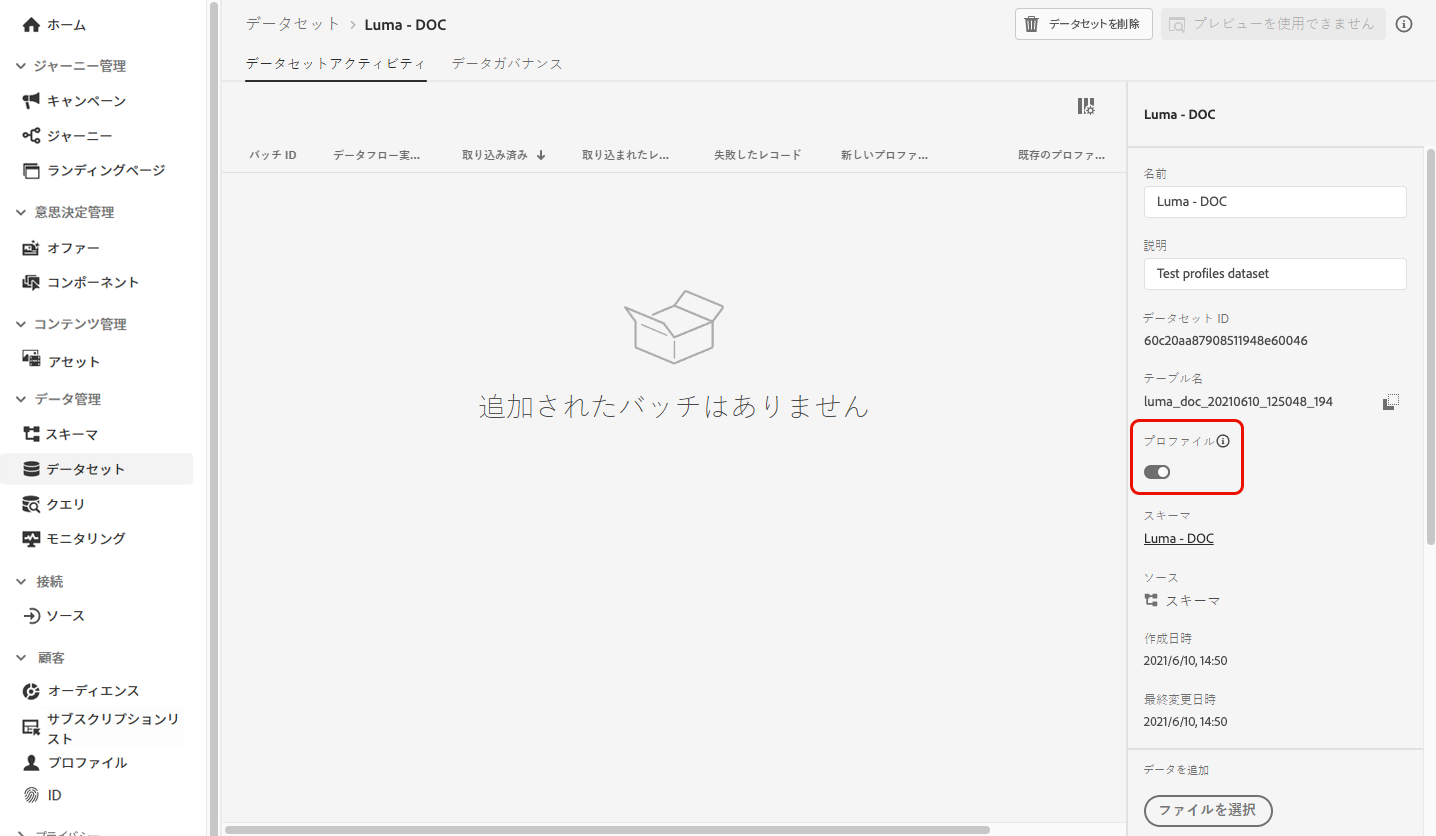Click the サブスクリプションリスト icon
This screenshot has height=836, width=1436.
coord(31,729)
